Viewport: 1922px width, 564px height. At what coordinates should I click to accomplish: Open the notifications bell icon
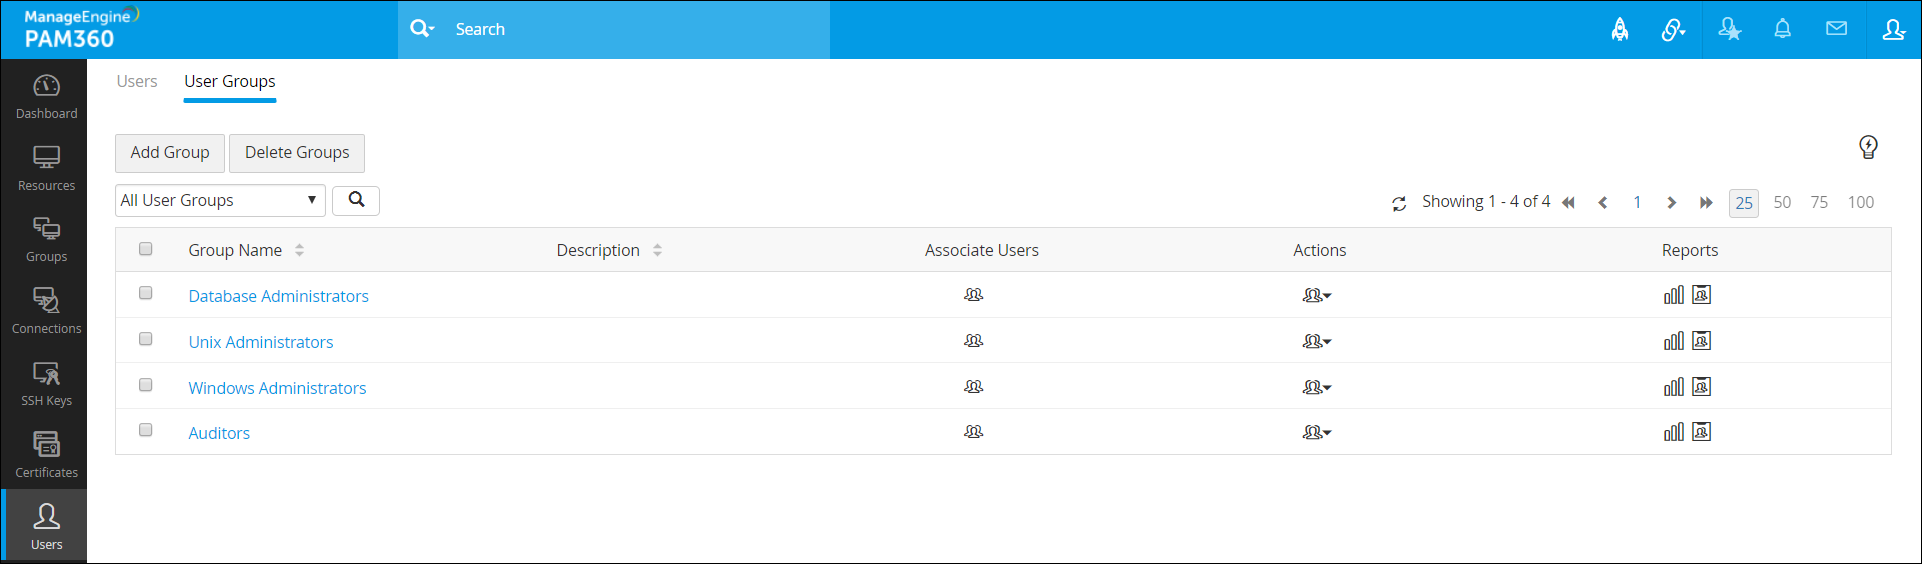point(1782,29)
